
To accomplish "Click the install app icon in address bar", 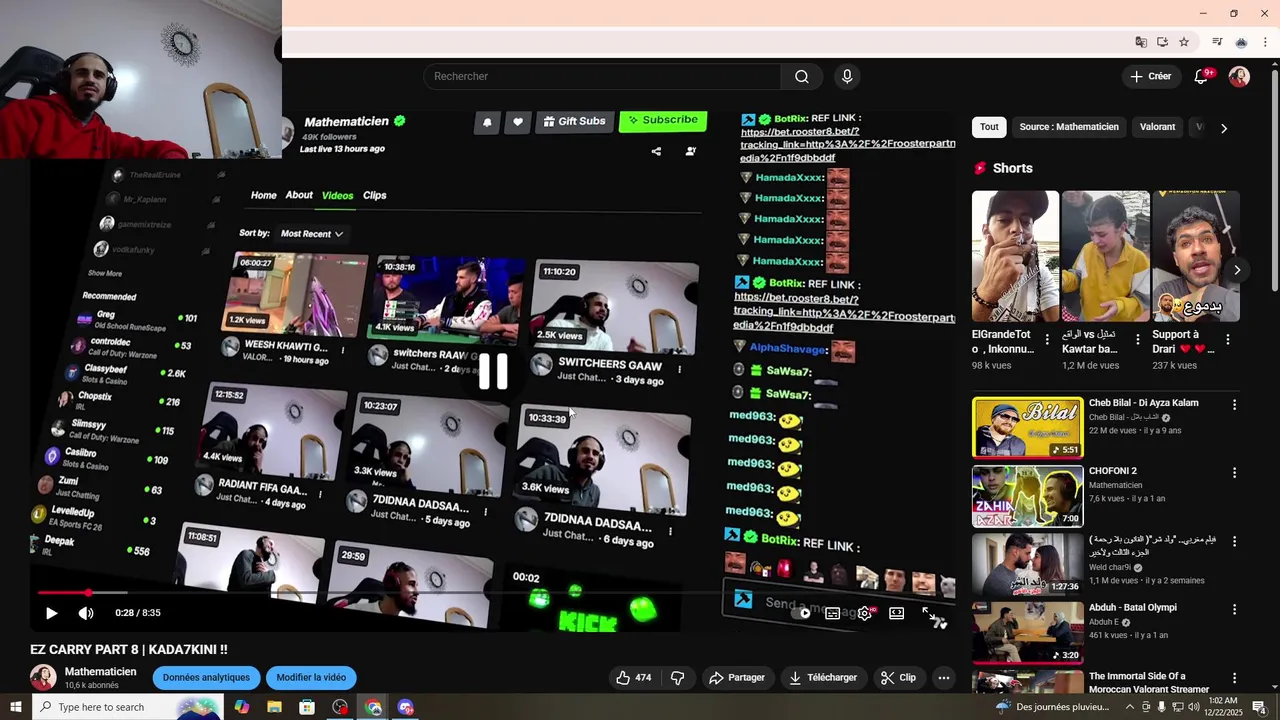I will click(1162, 42).
